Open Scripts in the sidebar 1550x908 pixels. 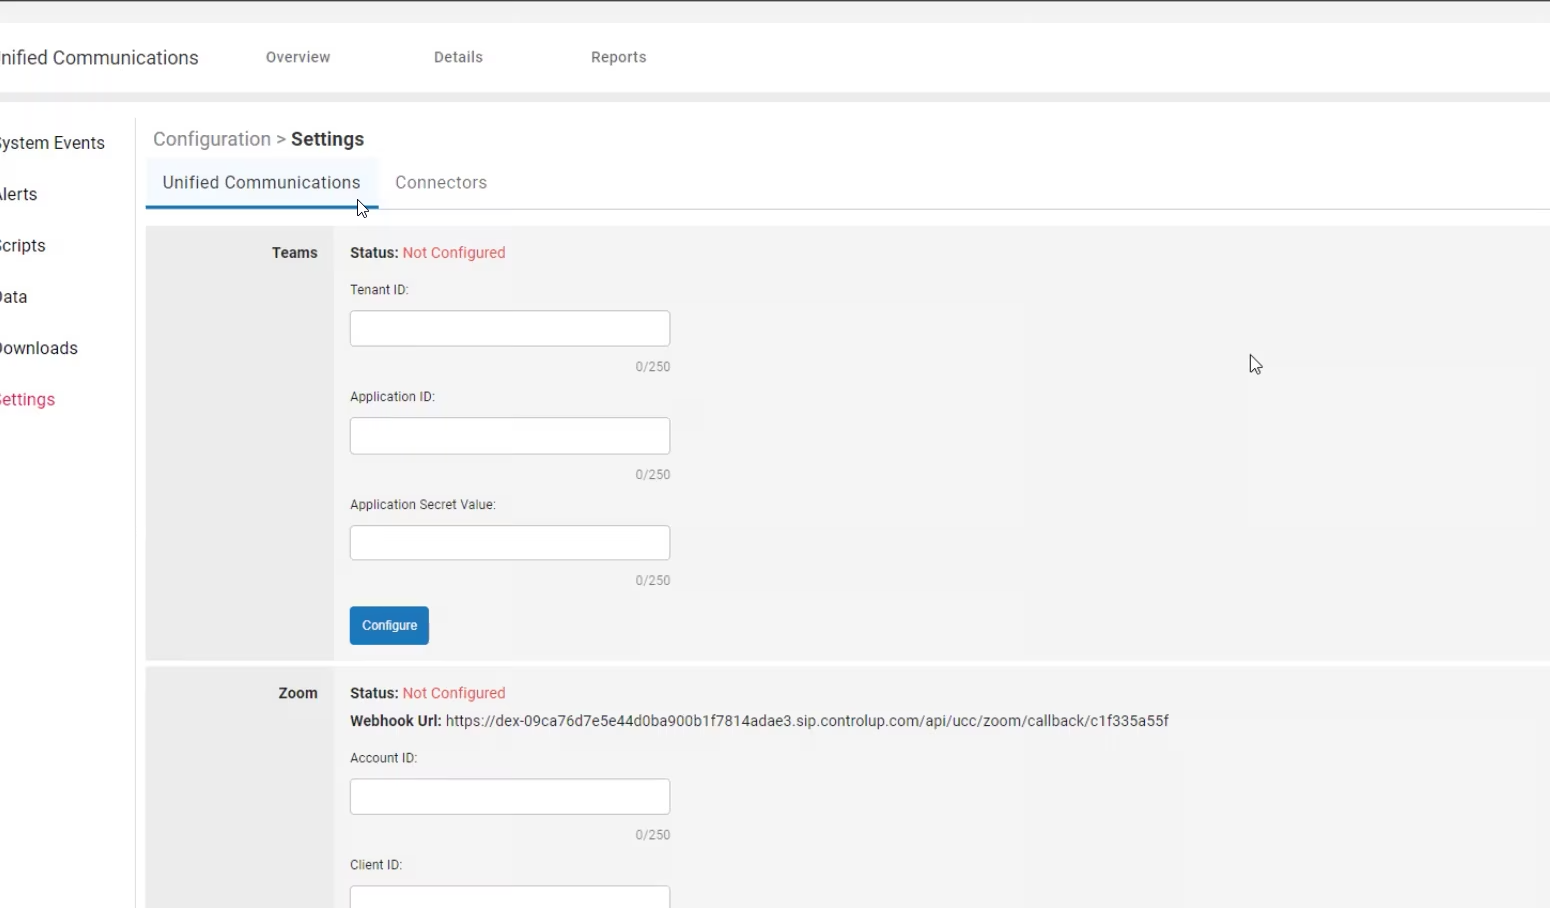(x=23, y=246)
